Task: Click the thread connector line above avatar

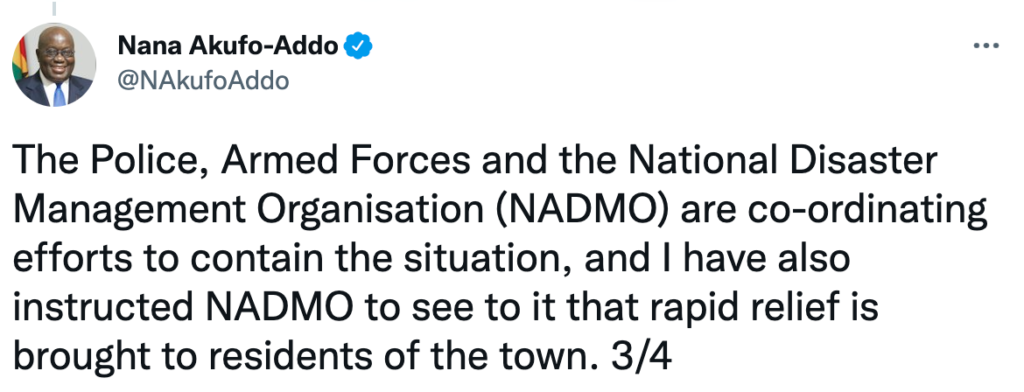Action: pos(54,8)
